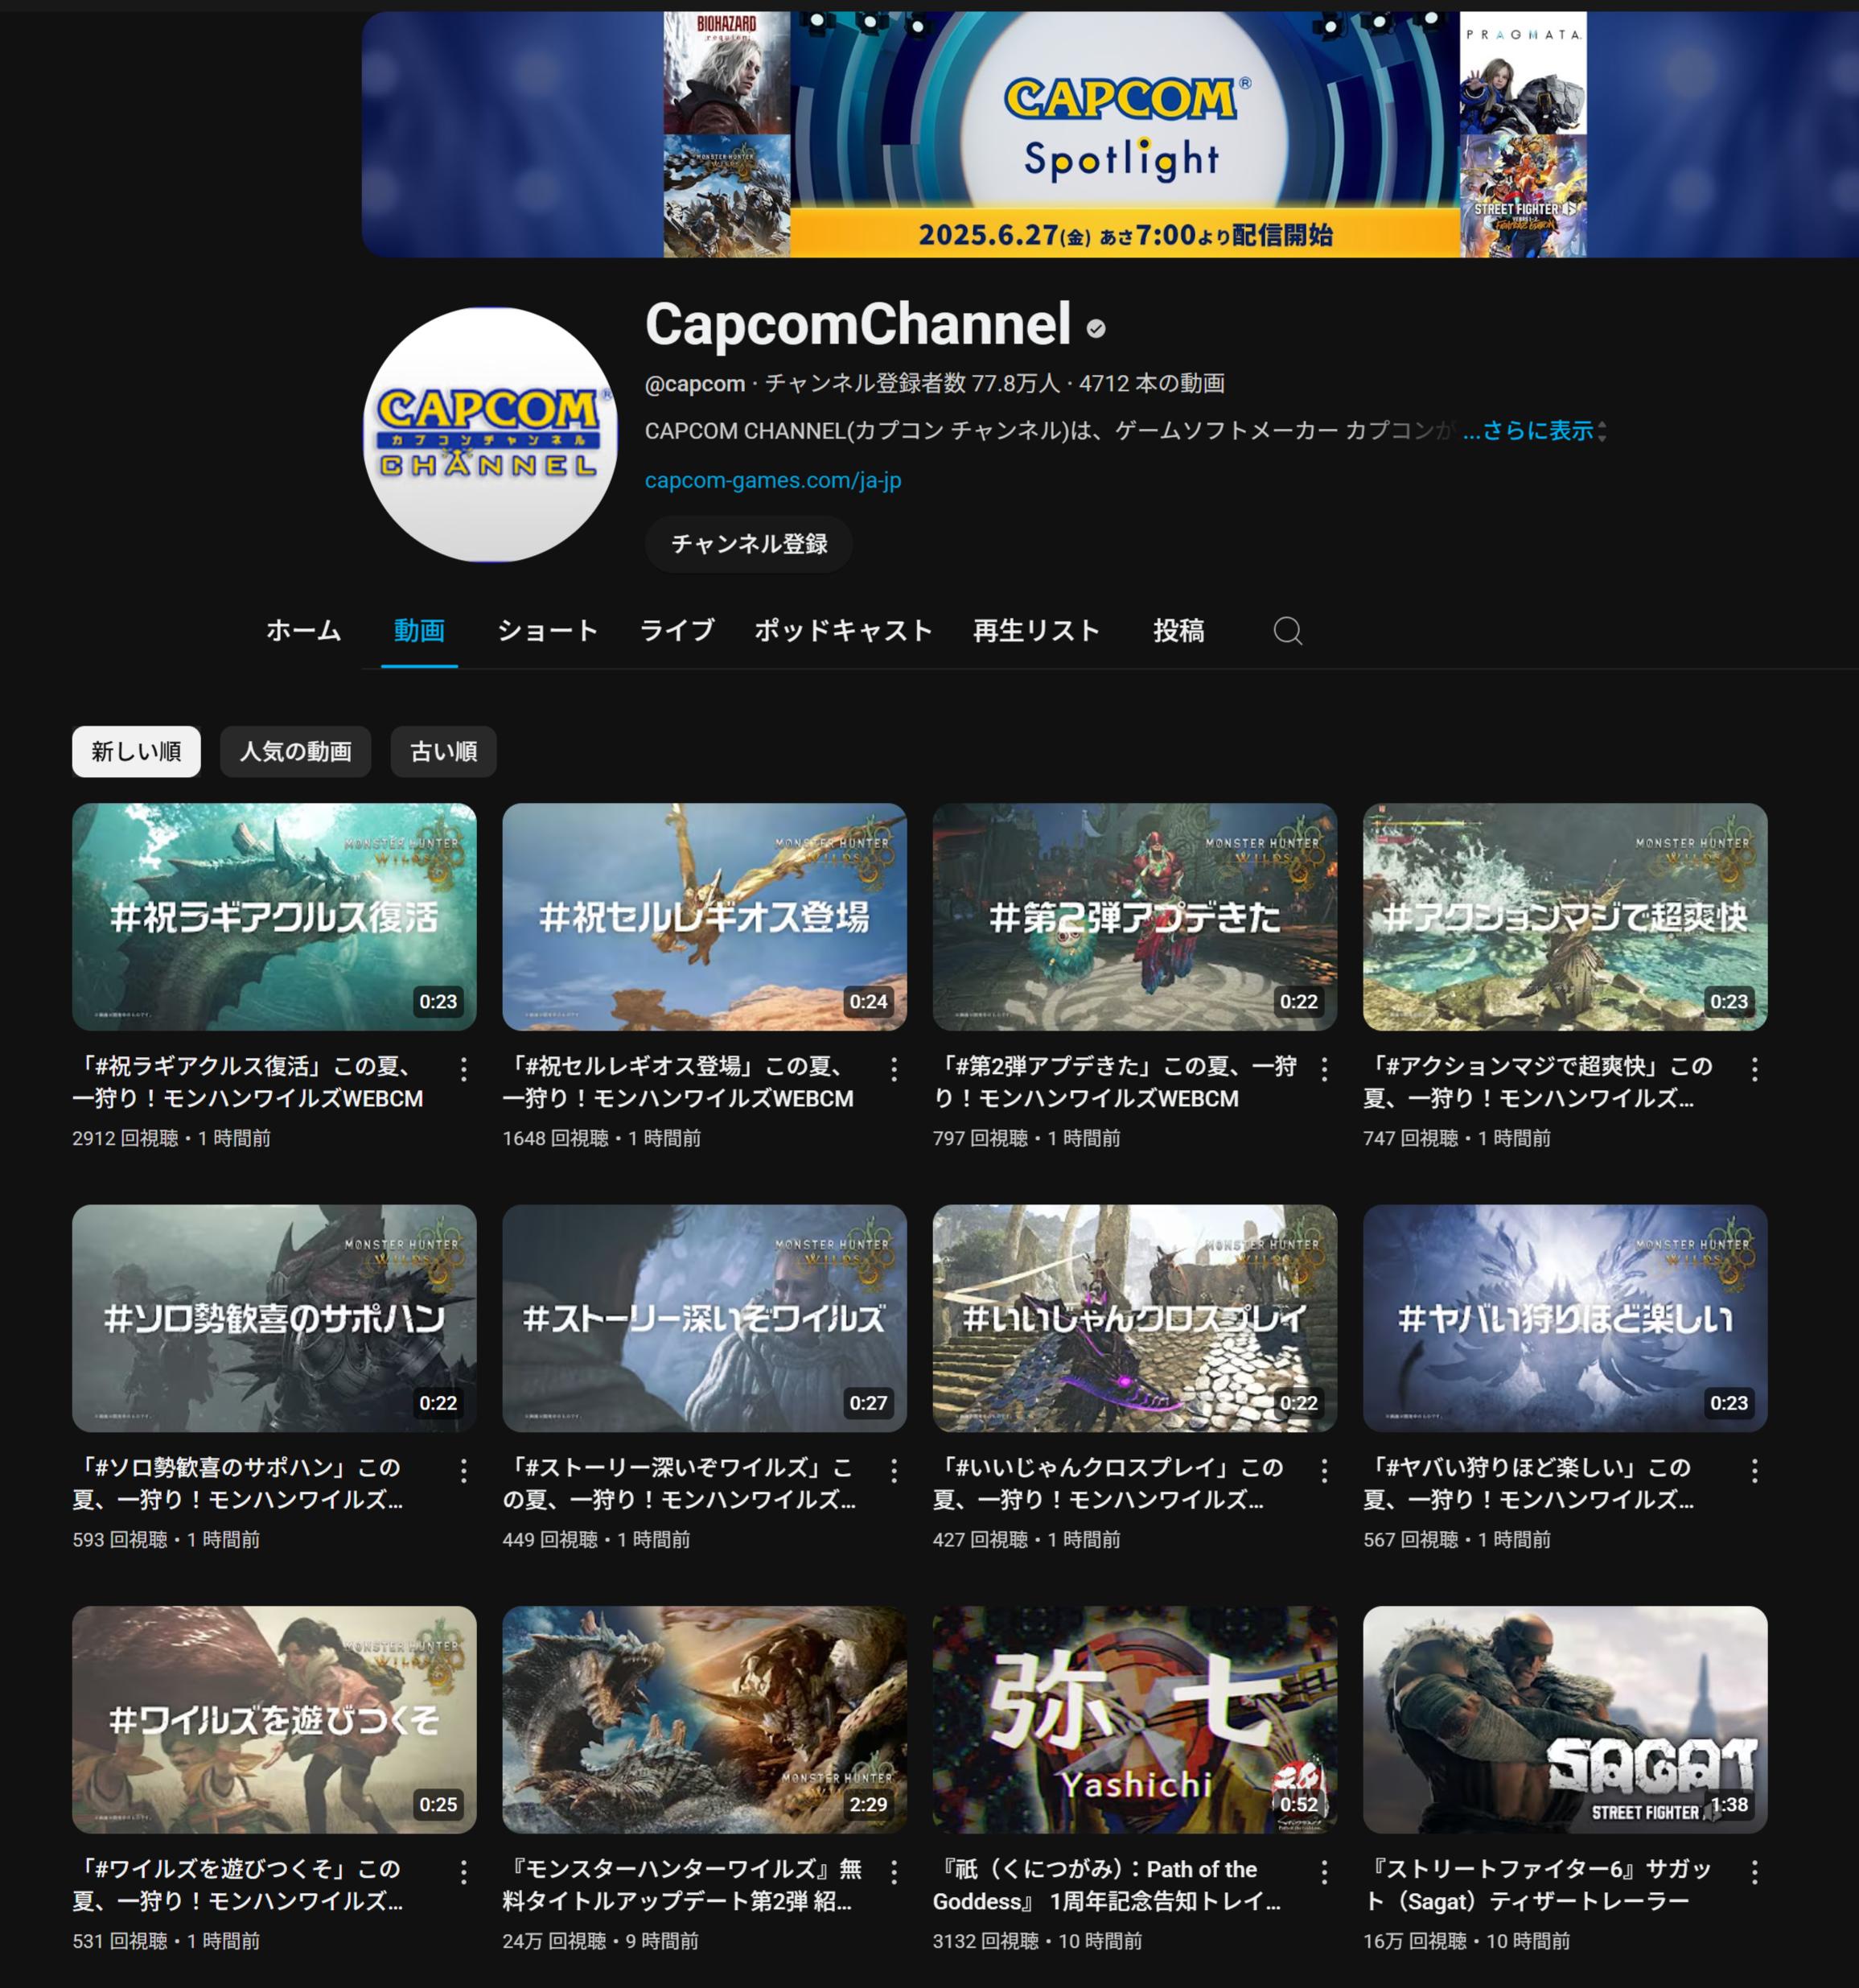Open options for アクションマジで超爽快 video
The image size is (1859, 1988).
click(x=1754, y=1069)
